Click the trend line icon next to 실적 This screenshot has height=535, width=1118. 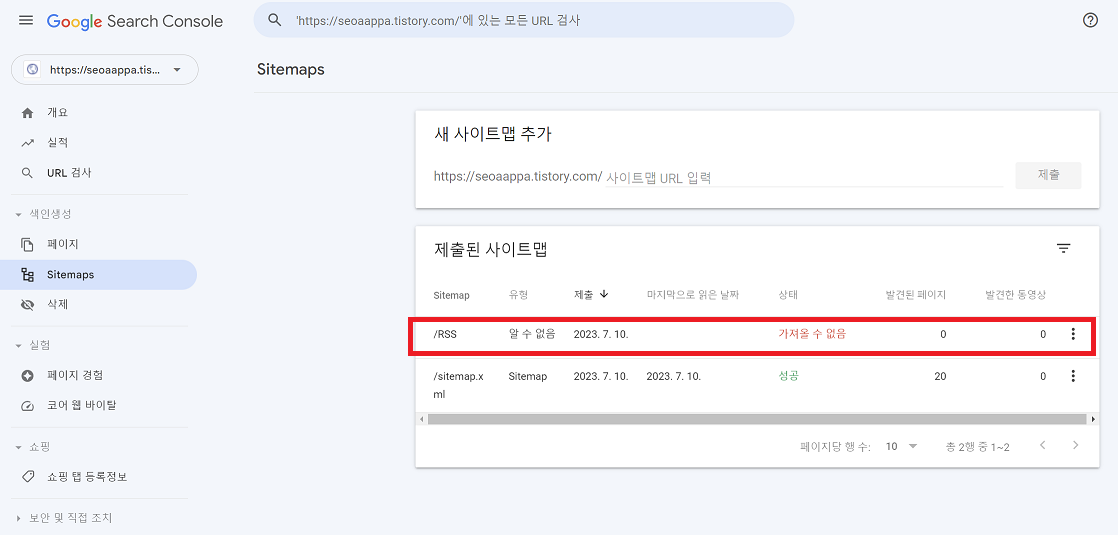pos(28,143)
